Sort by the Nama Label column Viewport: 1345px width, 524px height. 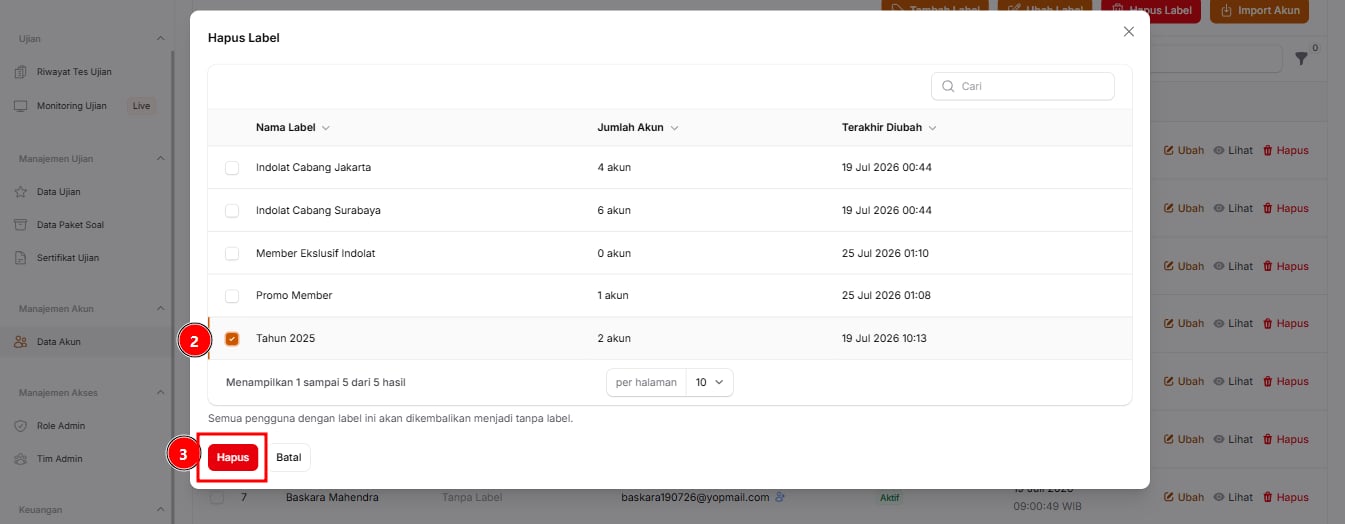point(293,128)
